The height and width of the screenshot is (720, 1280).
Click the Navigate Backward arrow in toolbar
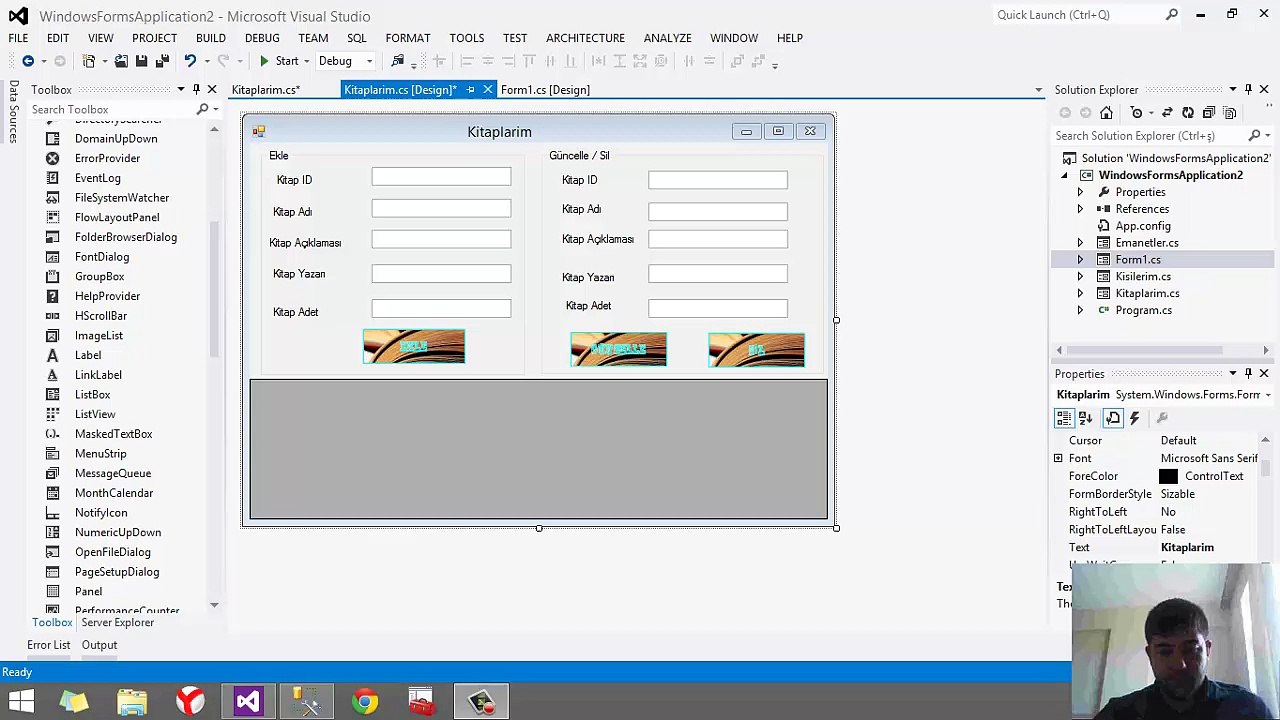coord(27,61)
